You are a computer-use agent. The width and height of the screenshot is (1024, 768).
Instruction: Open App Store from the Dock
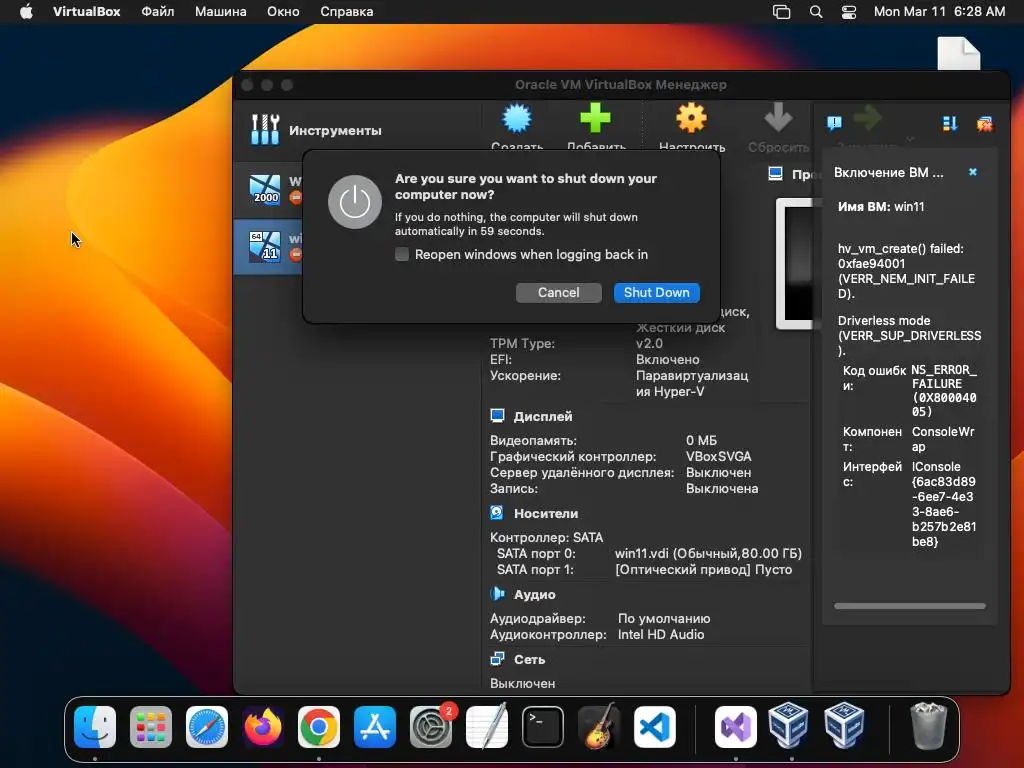click(374, 726)
